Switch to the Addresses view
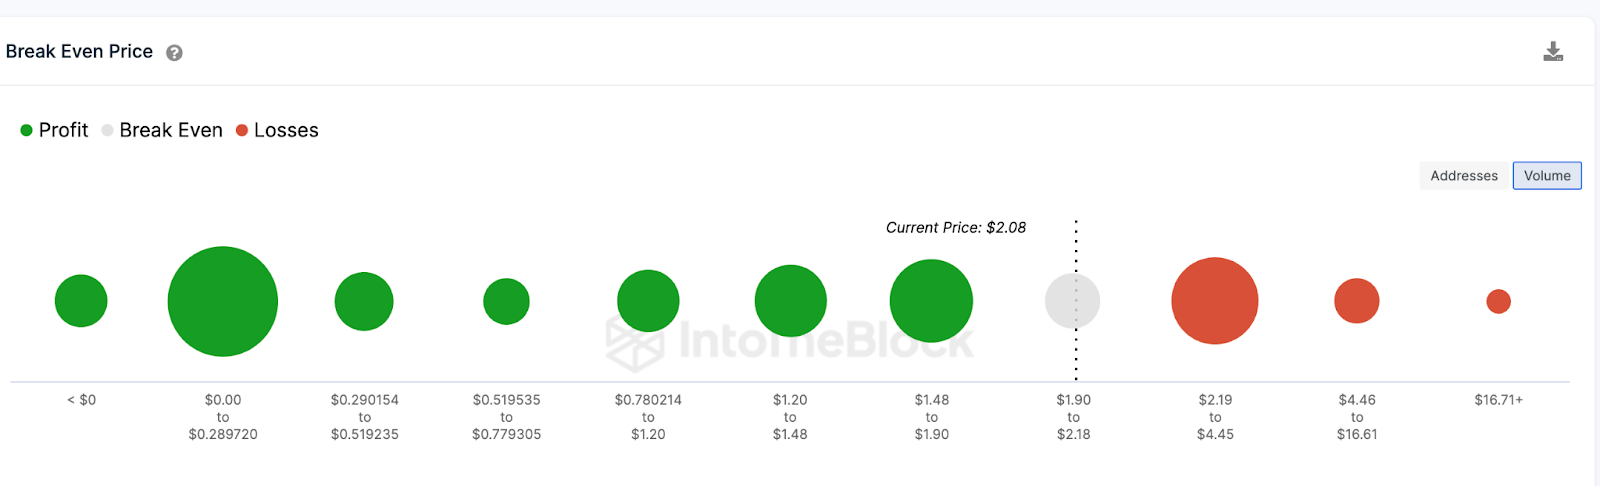Viewport: 1600px width, 486px height. pos(1464,176)
